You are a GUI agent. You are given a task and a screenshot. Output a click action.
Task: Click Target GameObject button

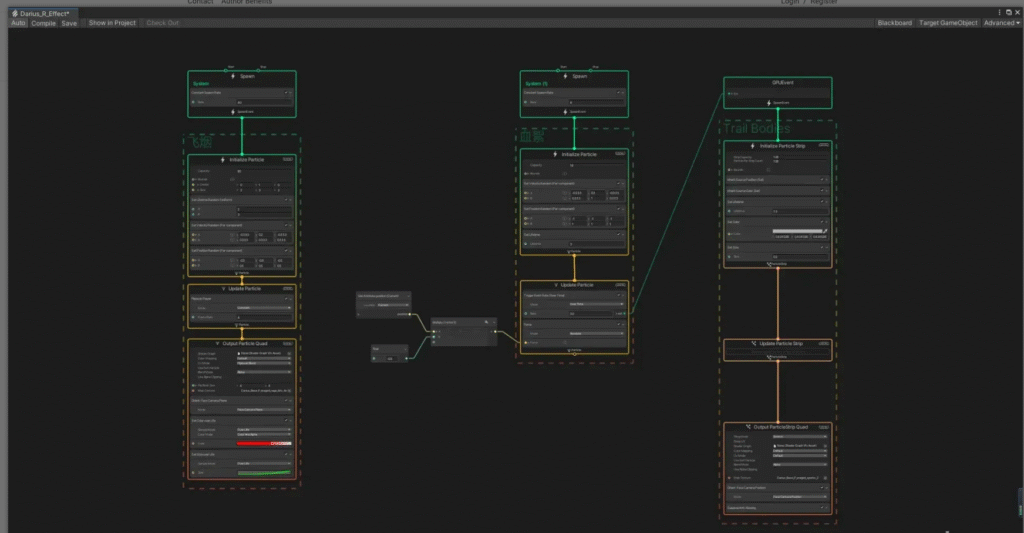948,23
